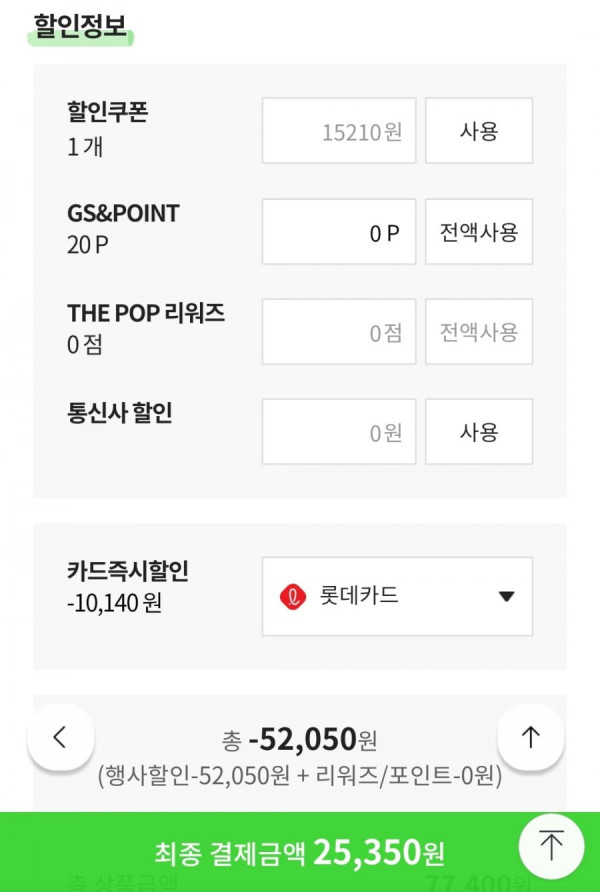This screenshot has height=892, width=600.
Task: Tap the back chevron floating button
Action: 60,737
